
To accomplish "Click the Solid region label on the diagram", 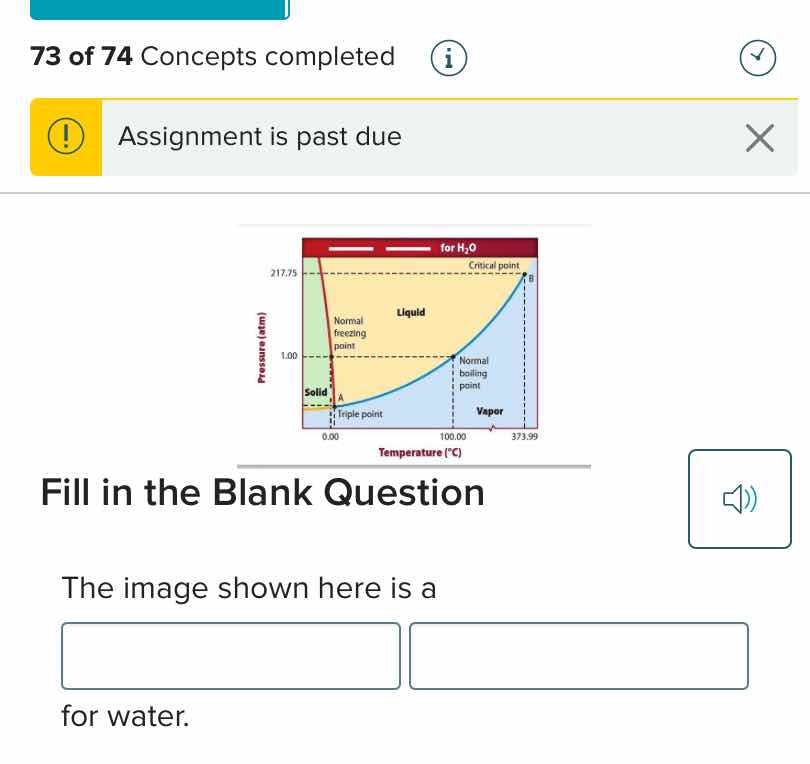I will tap(313, 393).
